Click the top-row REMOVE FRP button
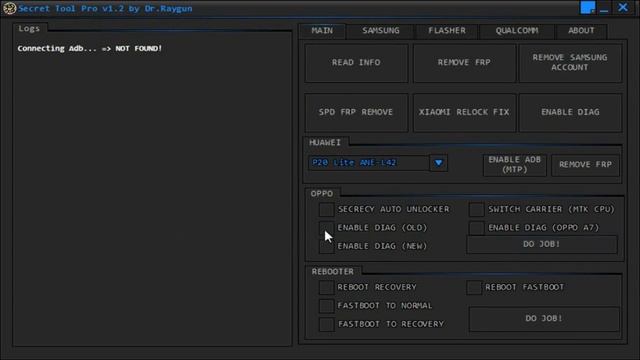The image size is (640, 360). pyautogui.click(x=464, y=63)
